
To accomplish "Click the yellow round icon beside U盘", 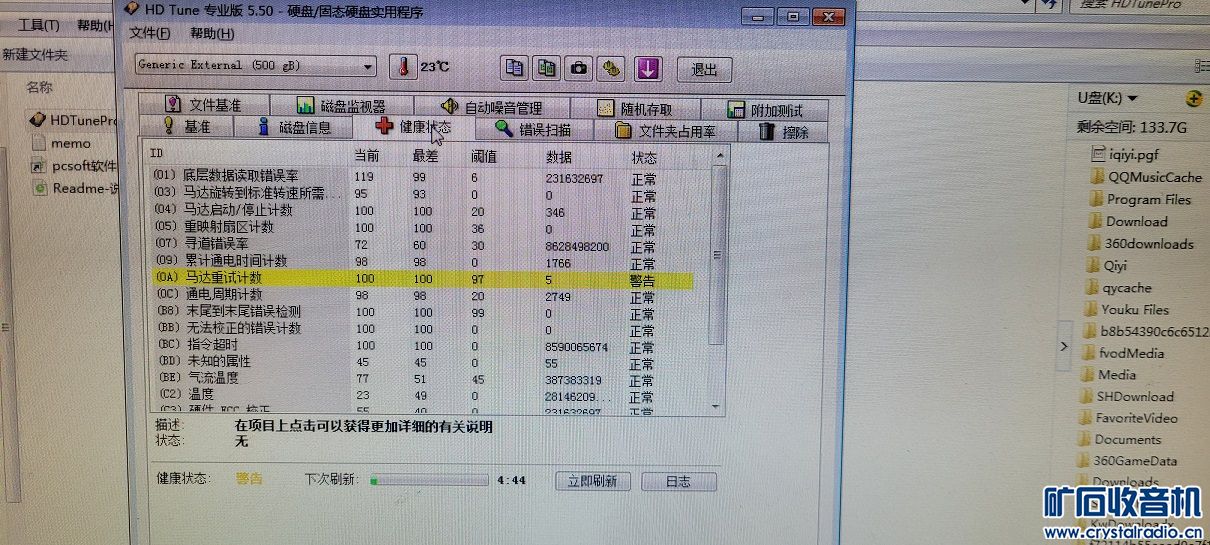I will (1193, 98).
